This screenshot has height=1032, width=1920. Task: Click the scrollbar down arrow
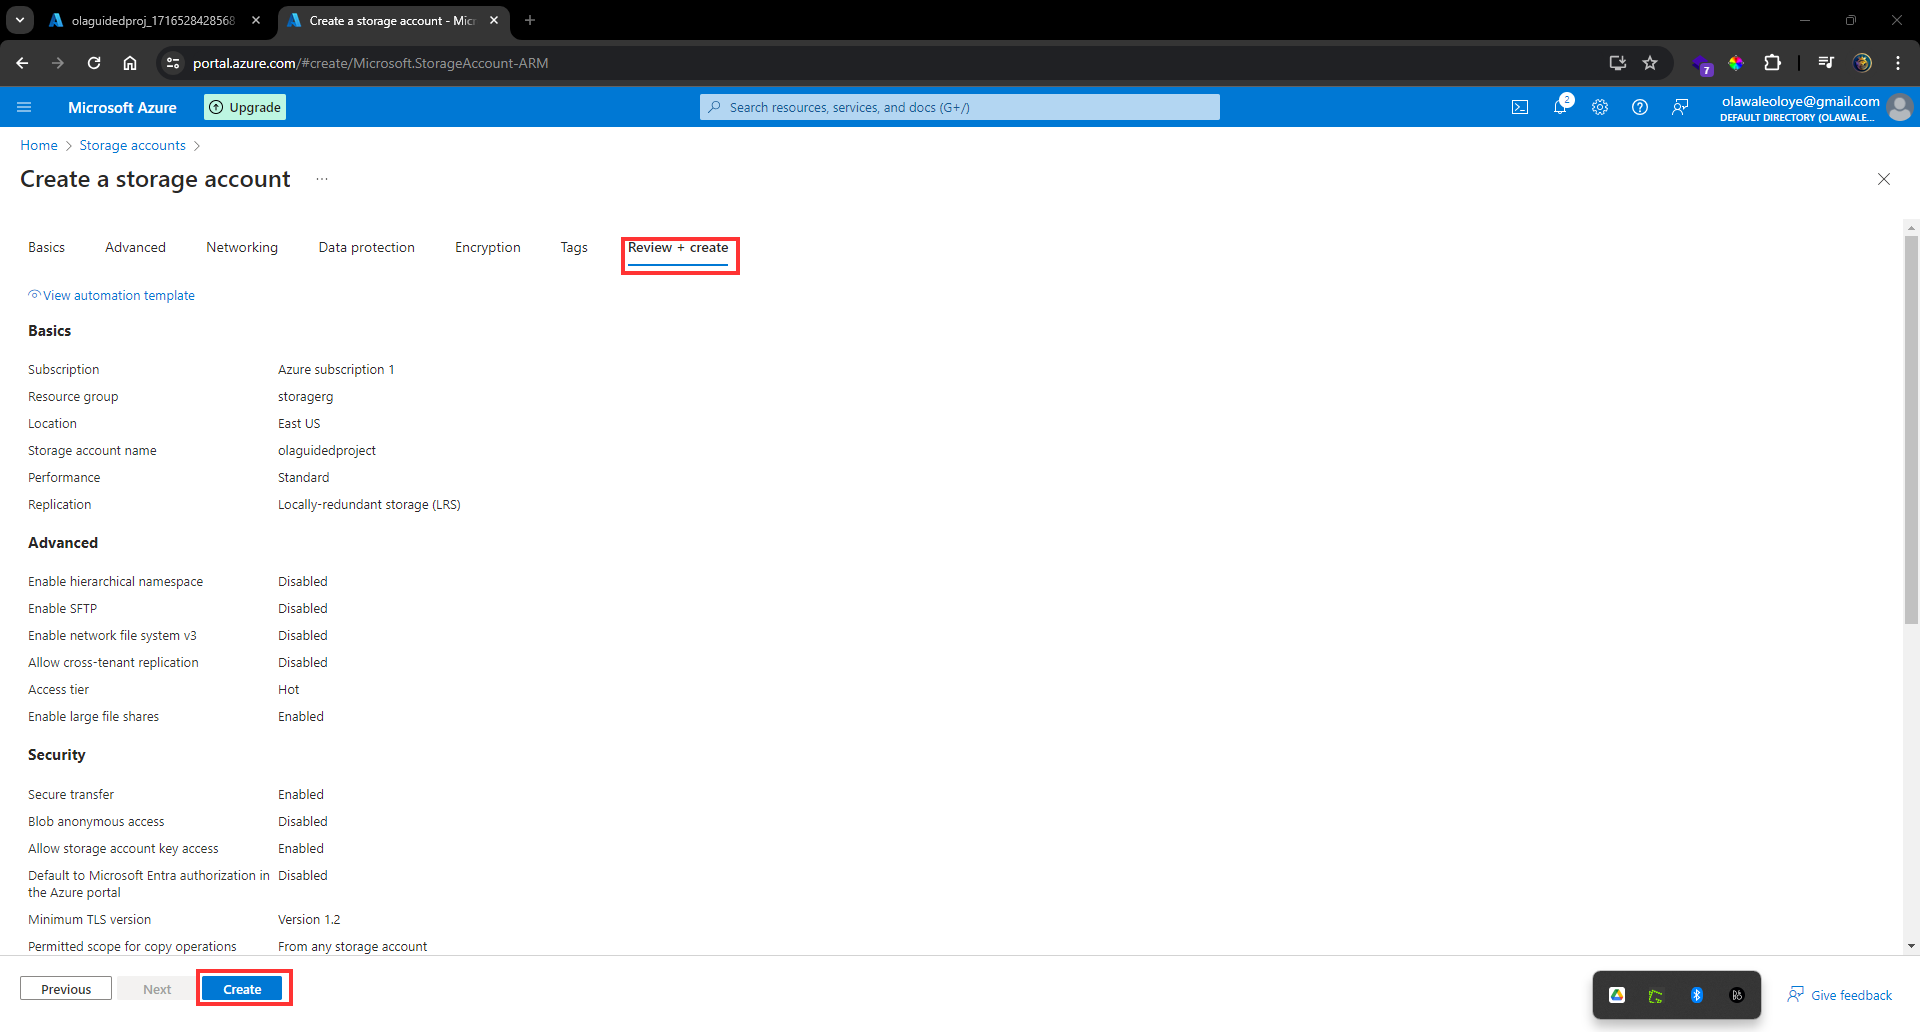(1911, 946)
